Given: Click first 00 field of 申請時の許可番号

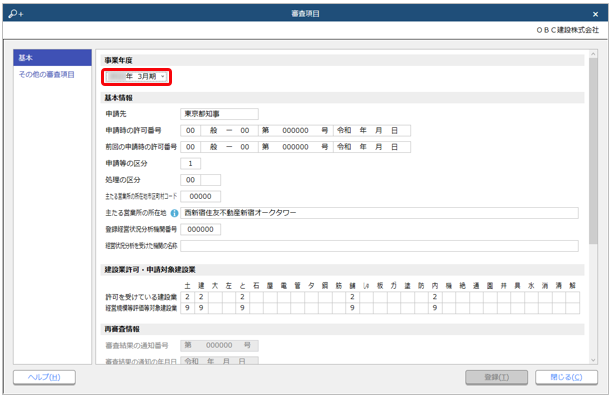Looking at the screenshot, I should pos(191,131).
